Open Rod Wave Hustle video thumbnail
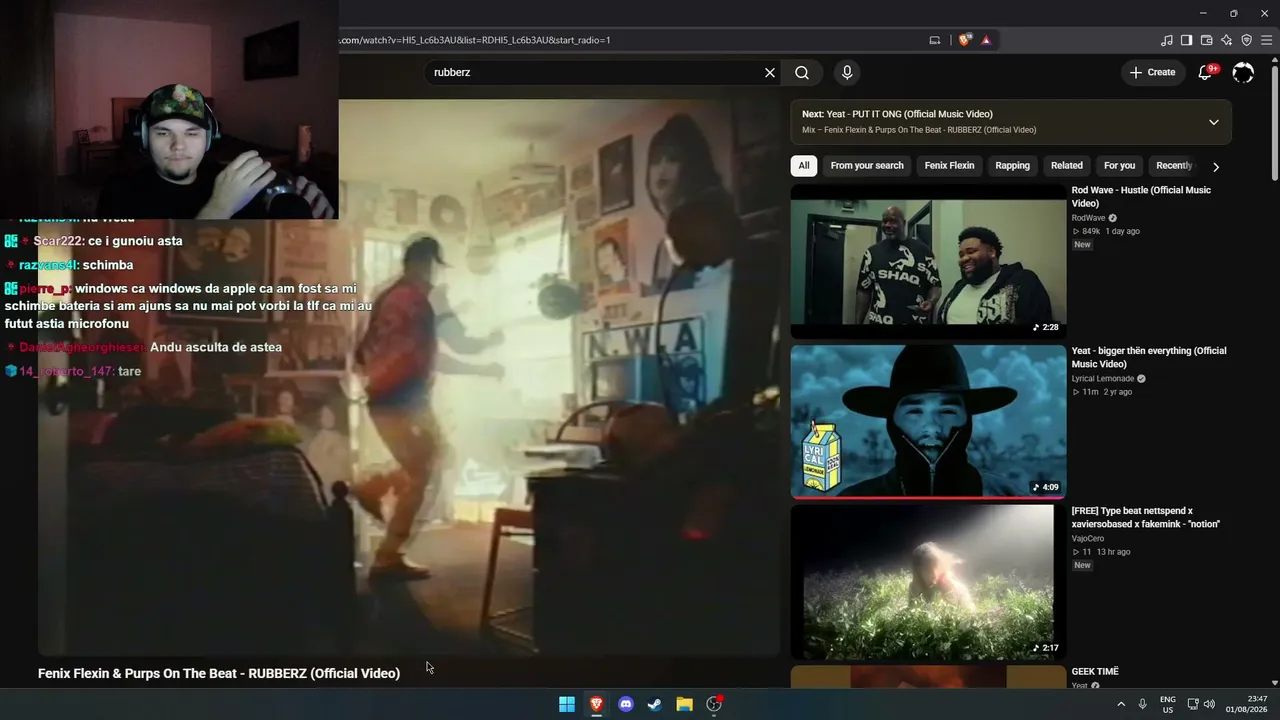 pyautogui.click(x=928, y=262)
